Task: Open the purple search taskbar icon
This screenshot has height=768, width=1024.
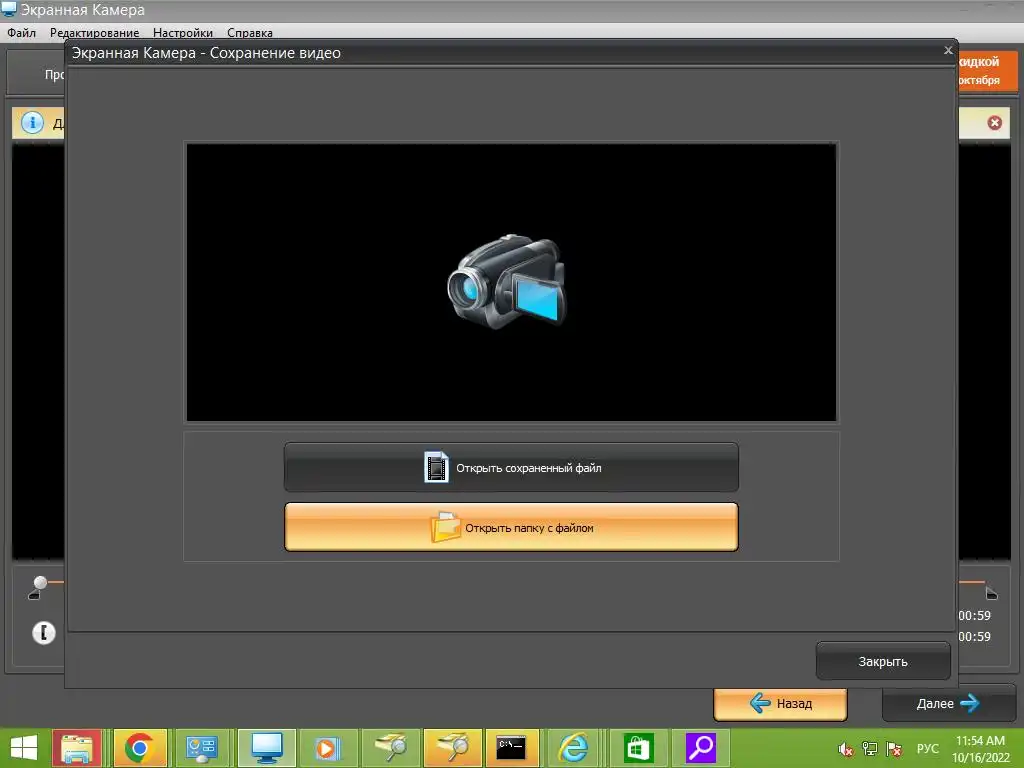Action: point(701,748)
